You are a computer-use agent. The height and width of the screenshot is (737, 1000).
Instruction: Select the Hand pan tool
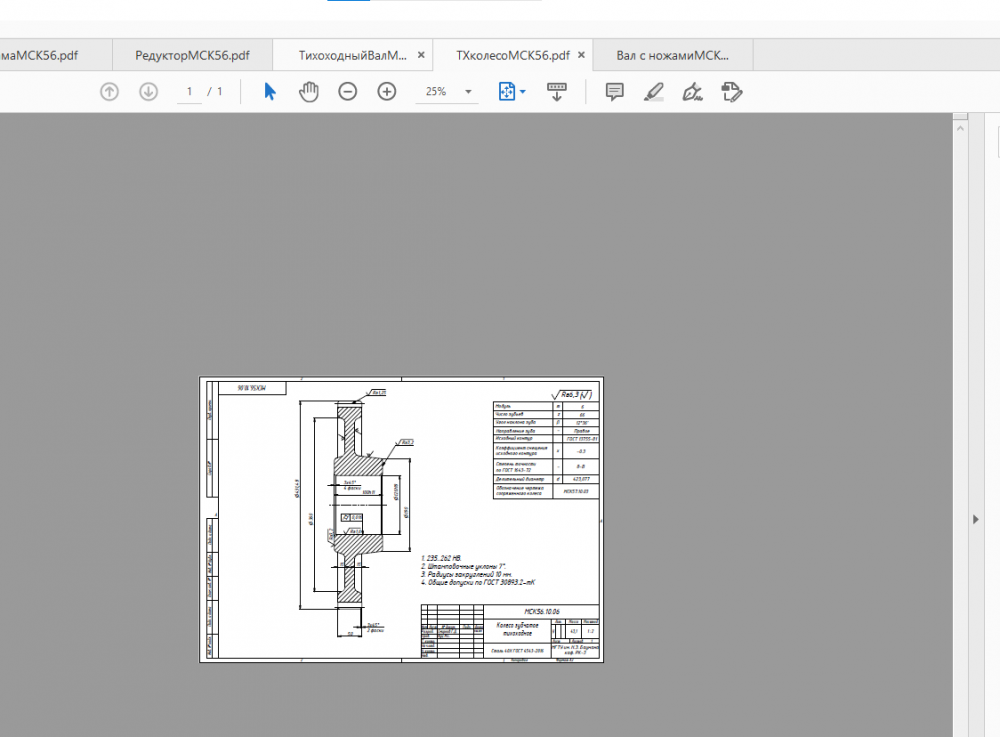click(x=309, y=92)
